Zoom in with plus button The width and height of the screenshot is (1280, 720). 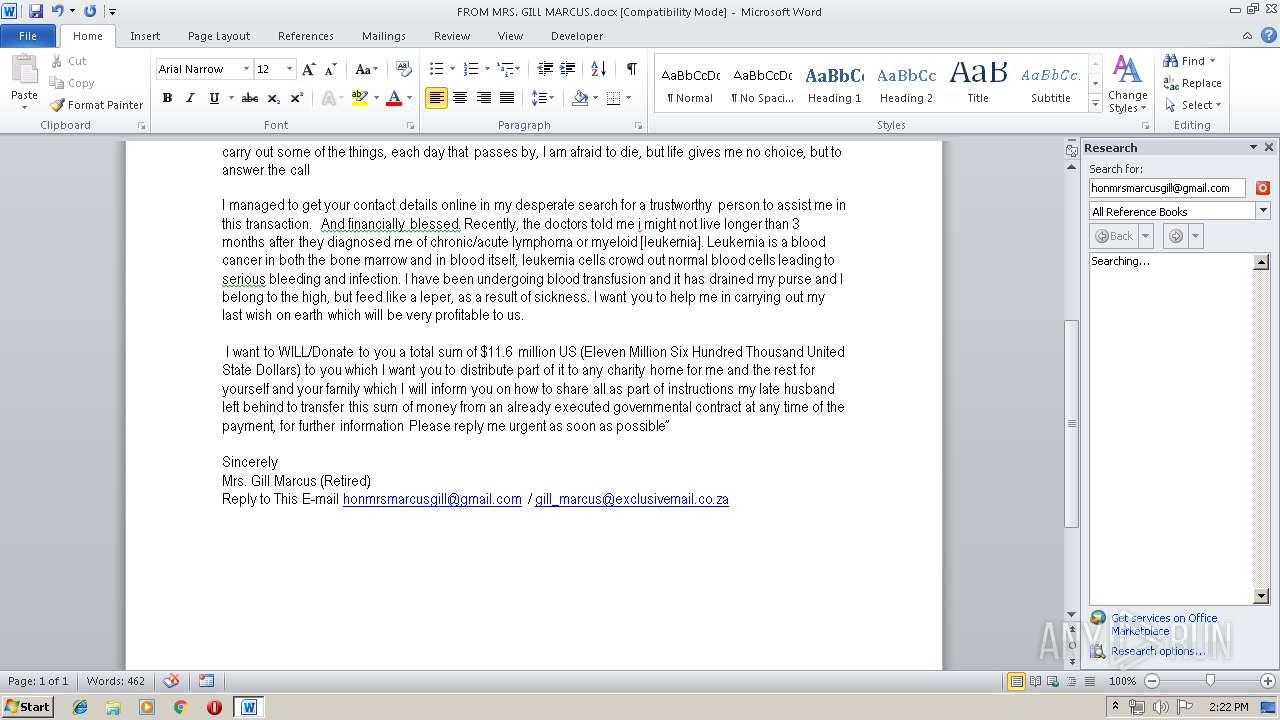(1268, 681)
